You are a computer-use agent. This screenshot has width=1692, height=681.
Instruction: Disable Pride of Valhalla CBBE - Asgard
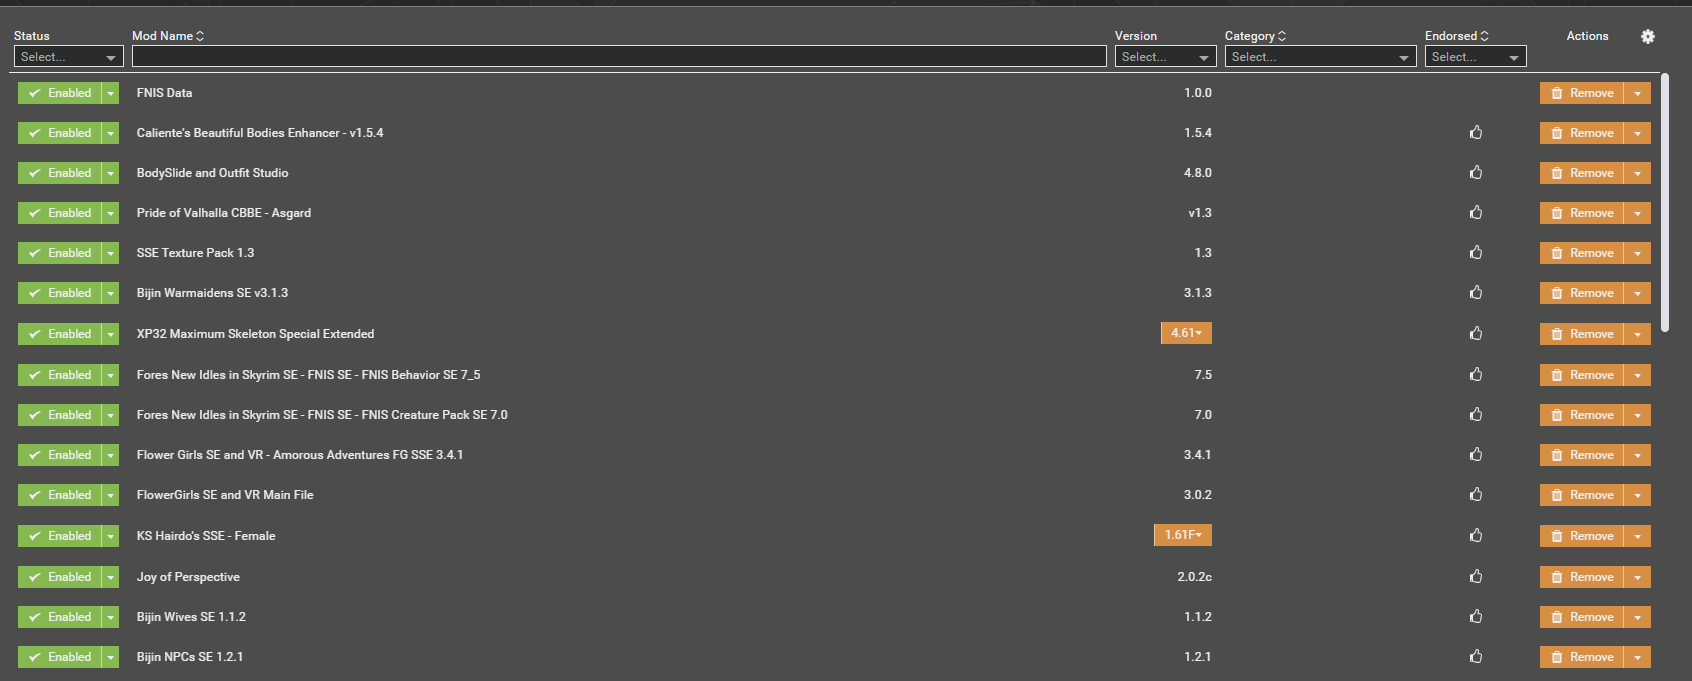60,213
